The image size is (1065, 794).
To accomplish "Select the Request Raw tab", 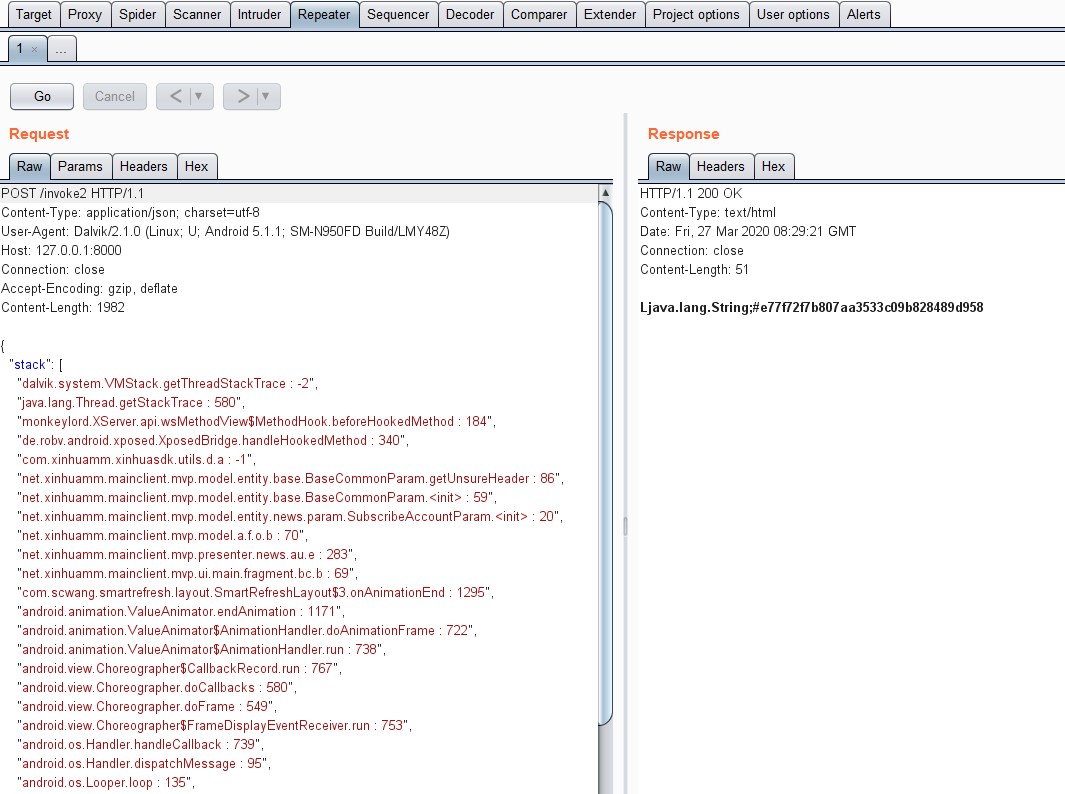I will coord(29,166).
